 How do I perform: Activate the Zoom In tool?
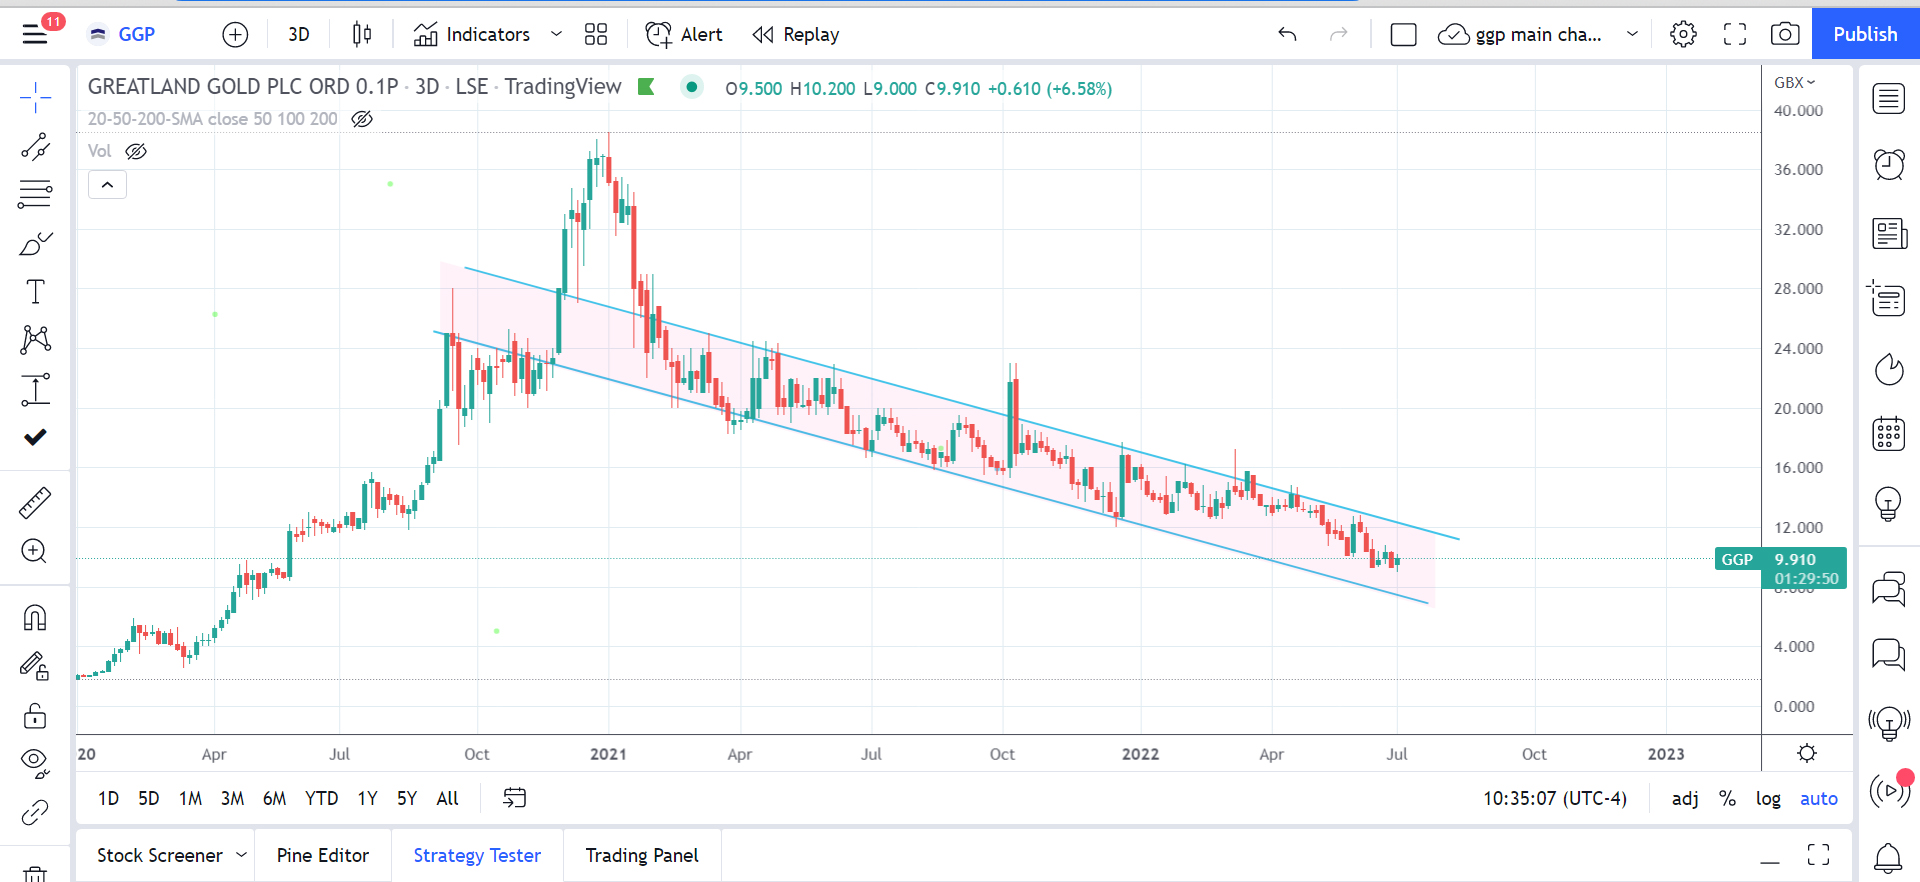click(35, 551)
